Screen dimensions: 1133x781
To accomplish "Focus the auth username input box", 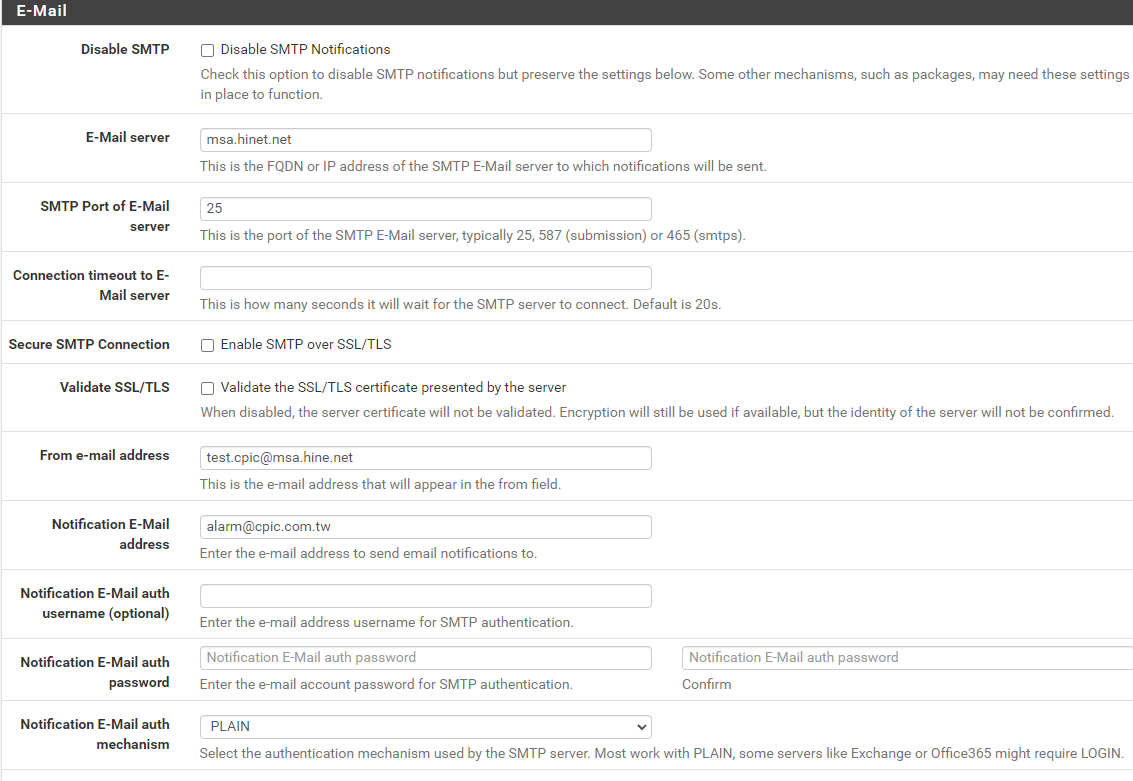I will coord(425,596).
